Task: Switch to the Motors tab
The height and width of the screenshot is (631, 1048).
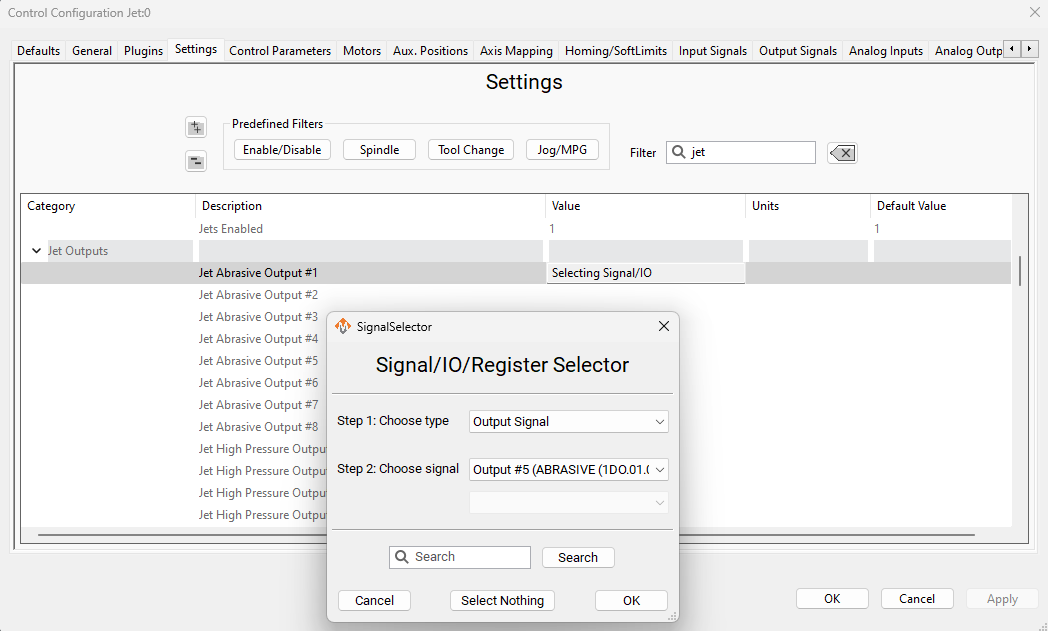Action: 361,51
